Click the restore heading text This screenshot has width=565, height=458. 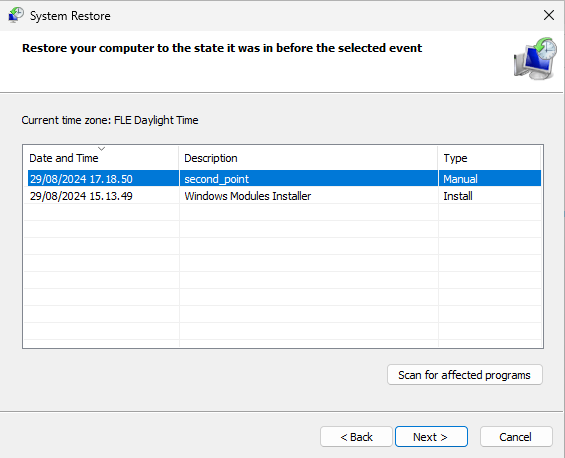point(222,48)
